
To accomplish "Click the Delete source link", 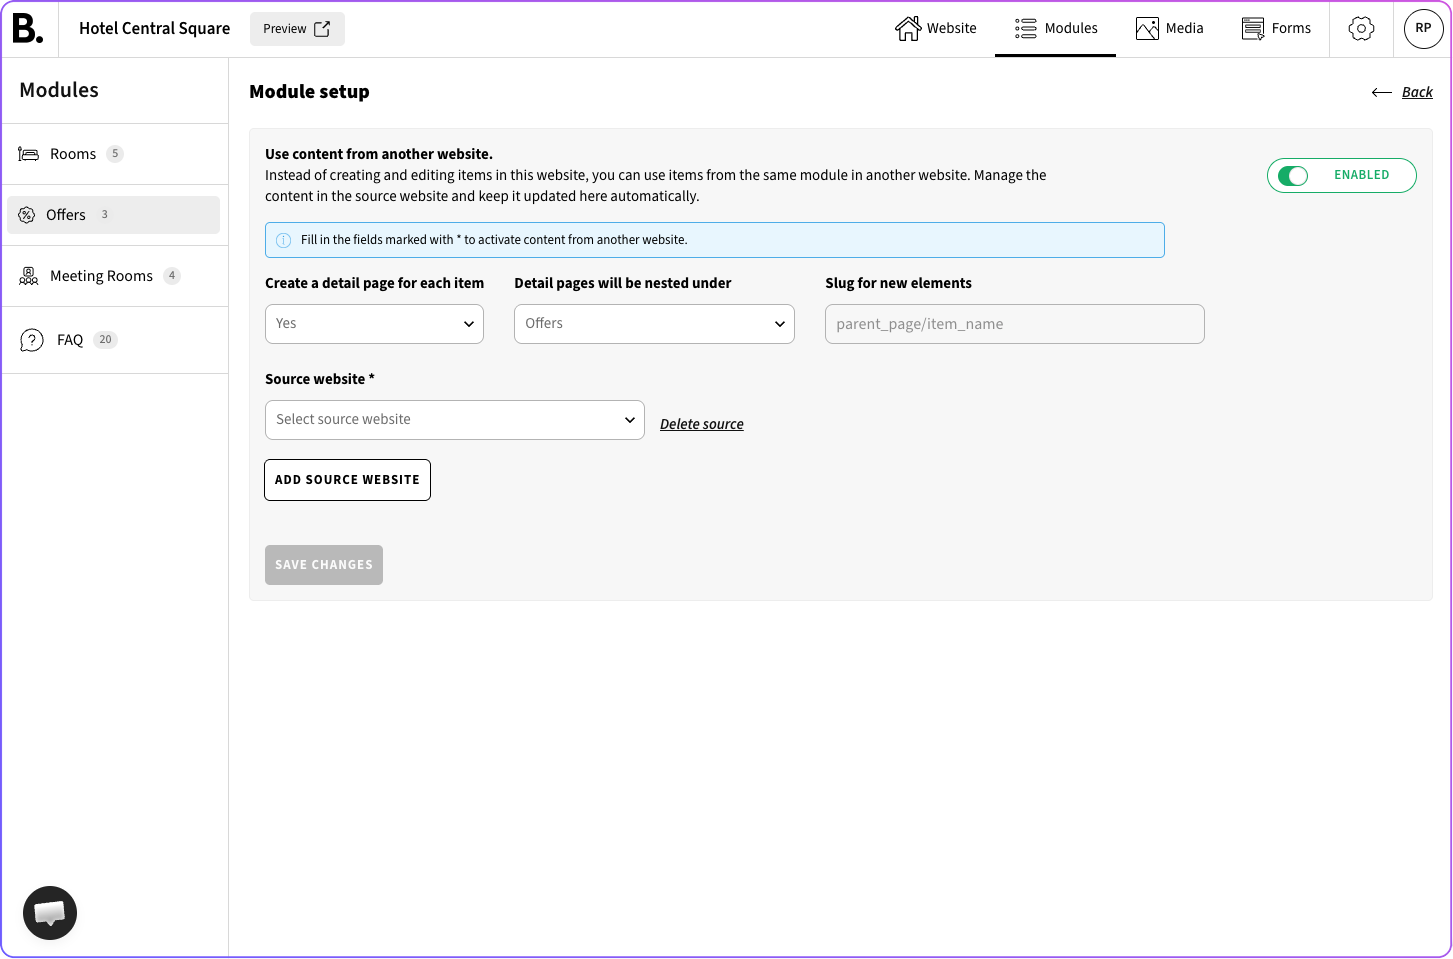I will (x=702, y=424).
